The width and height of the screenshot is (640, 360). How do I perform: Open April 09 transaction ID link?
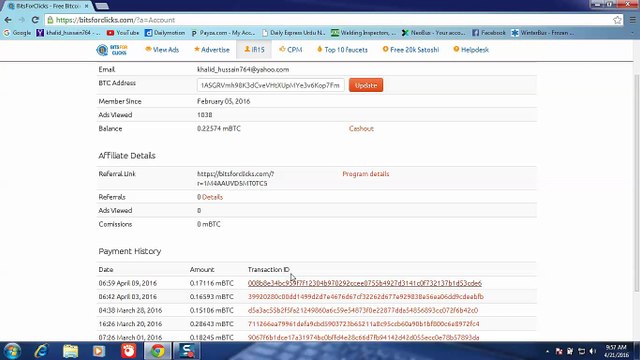pos(364,283)
